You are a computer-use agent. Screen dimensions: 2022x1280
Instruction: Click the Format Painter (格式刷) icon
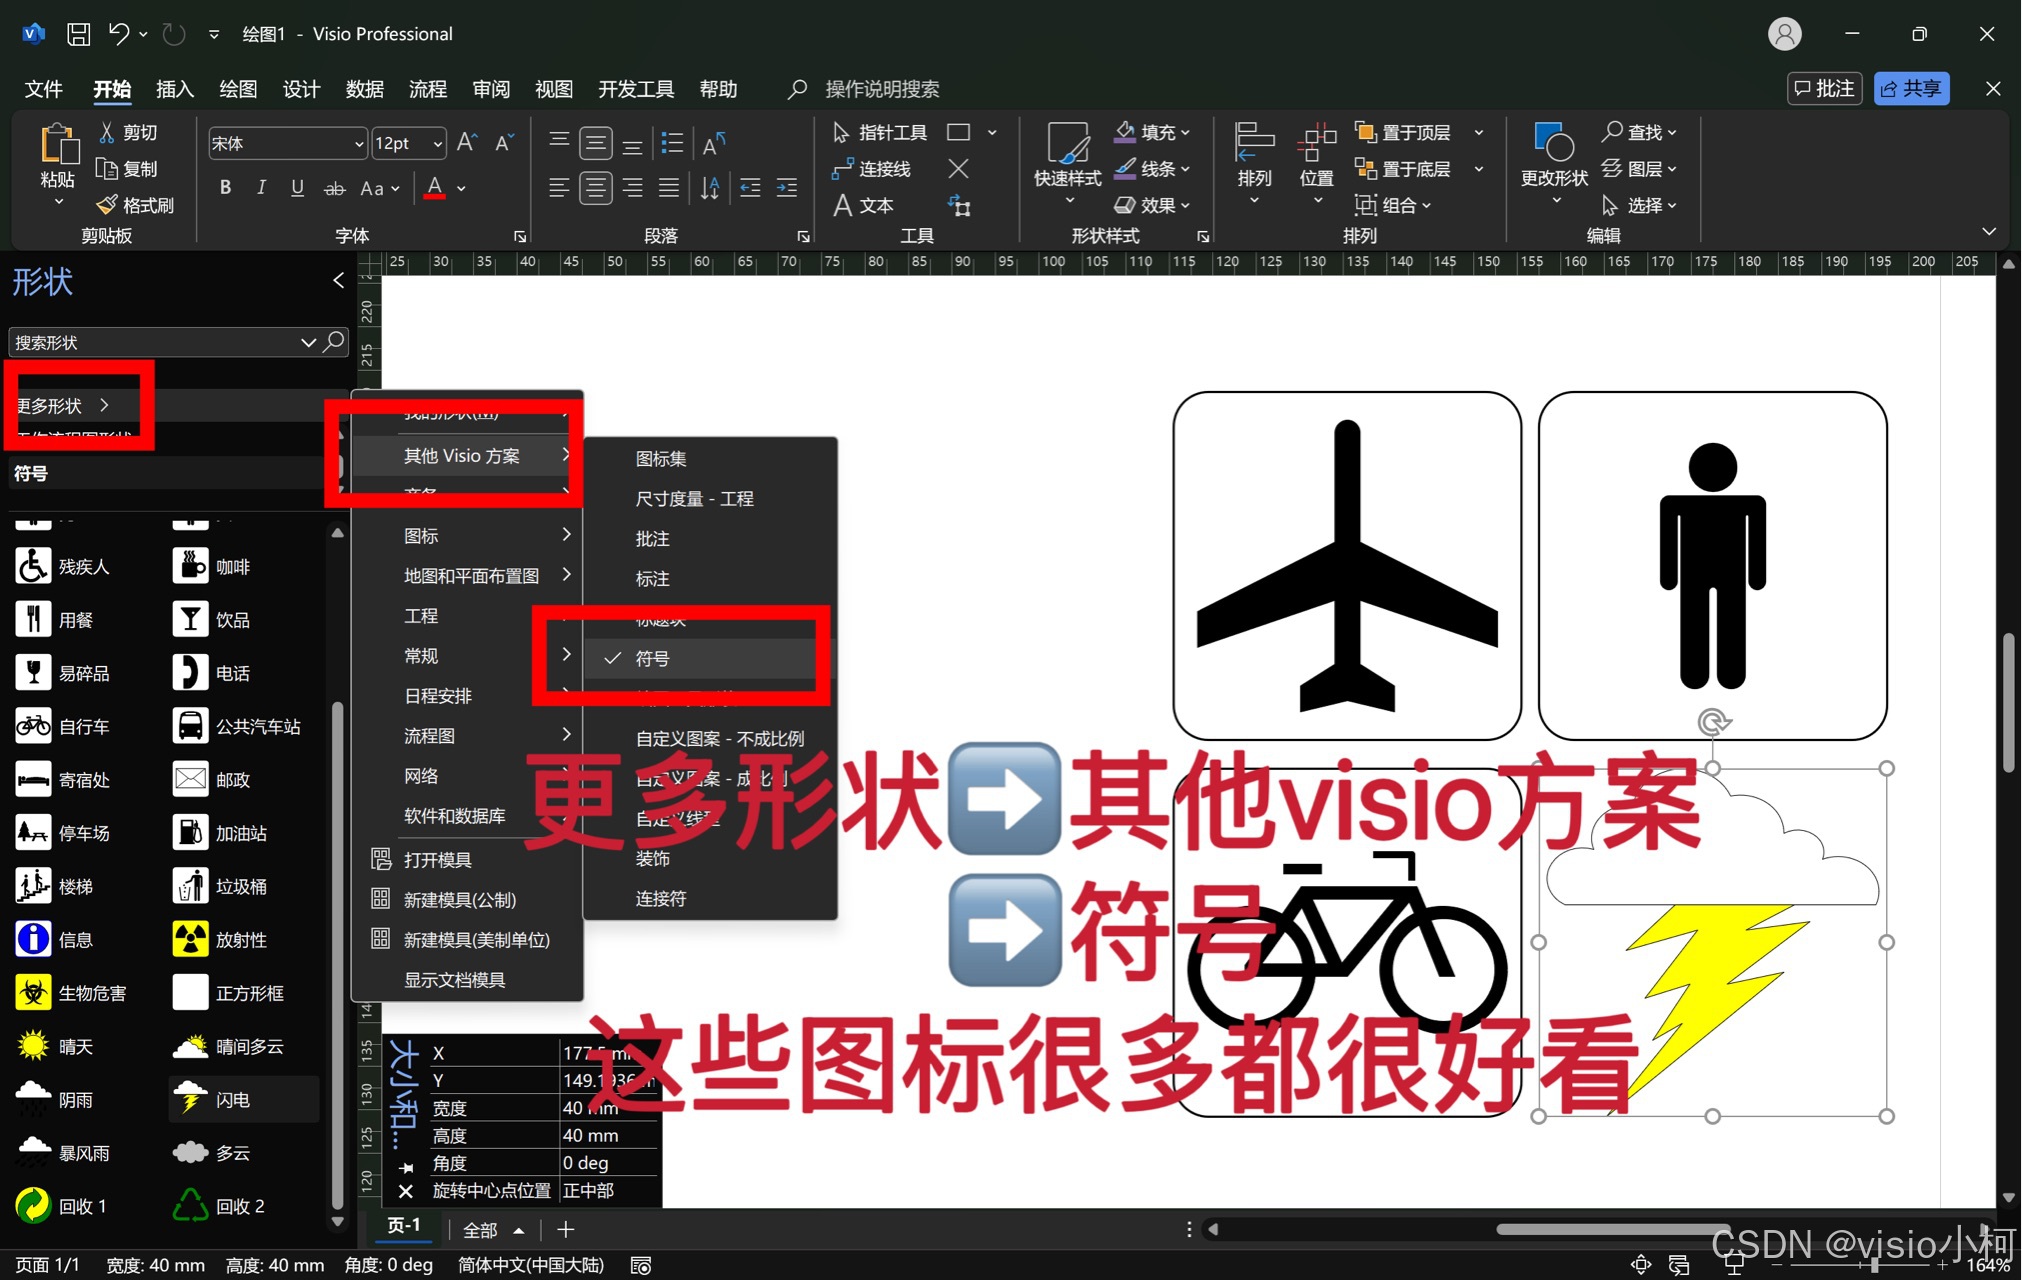tap(107, 205)
